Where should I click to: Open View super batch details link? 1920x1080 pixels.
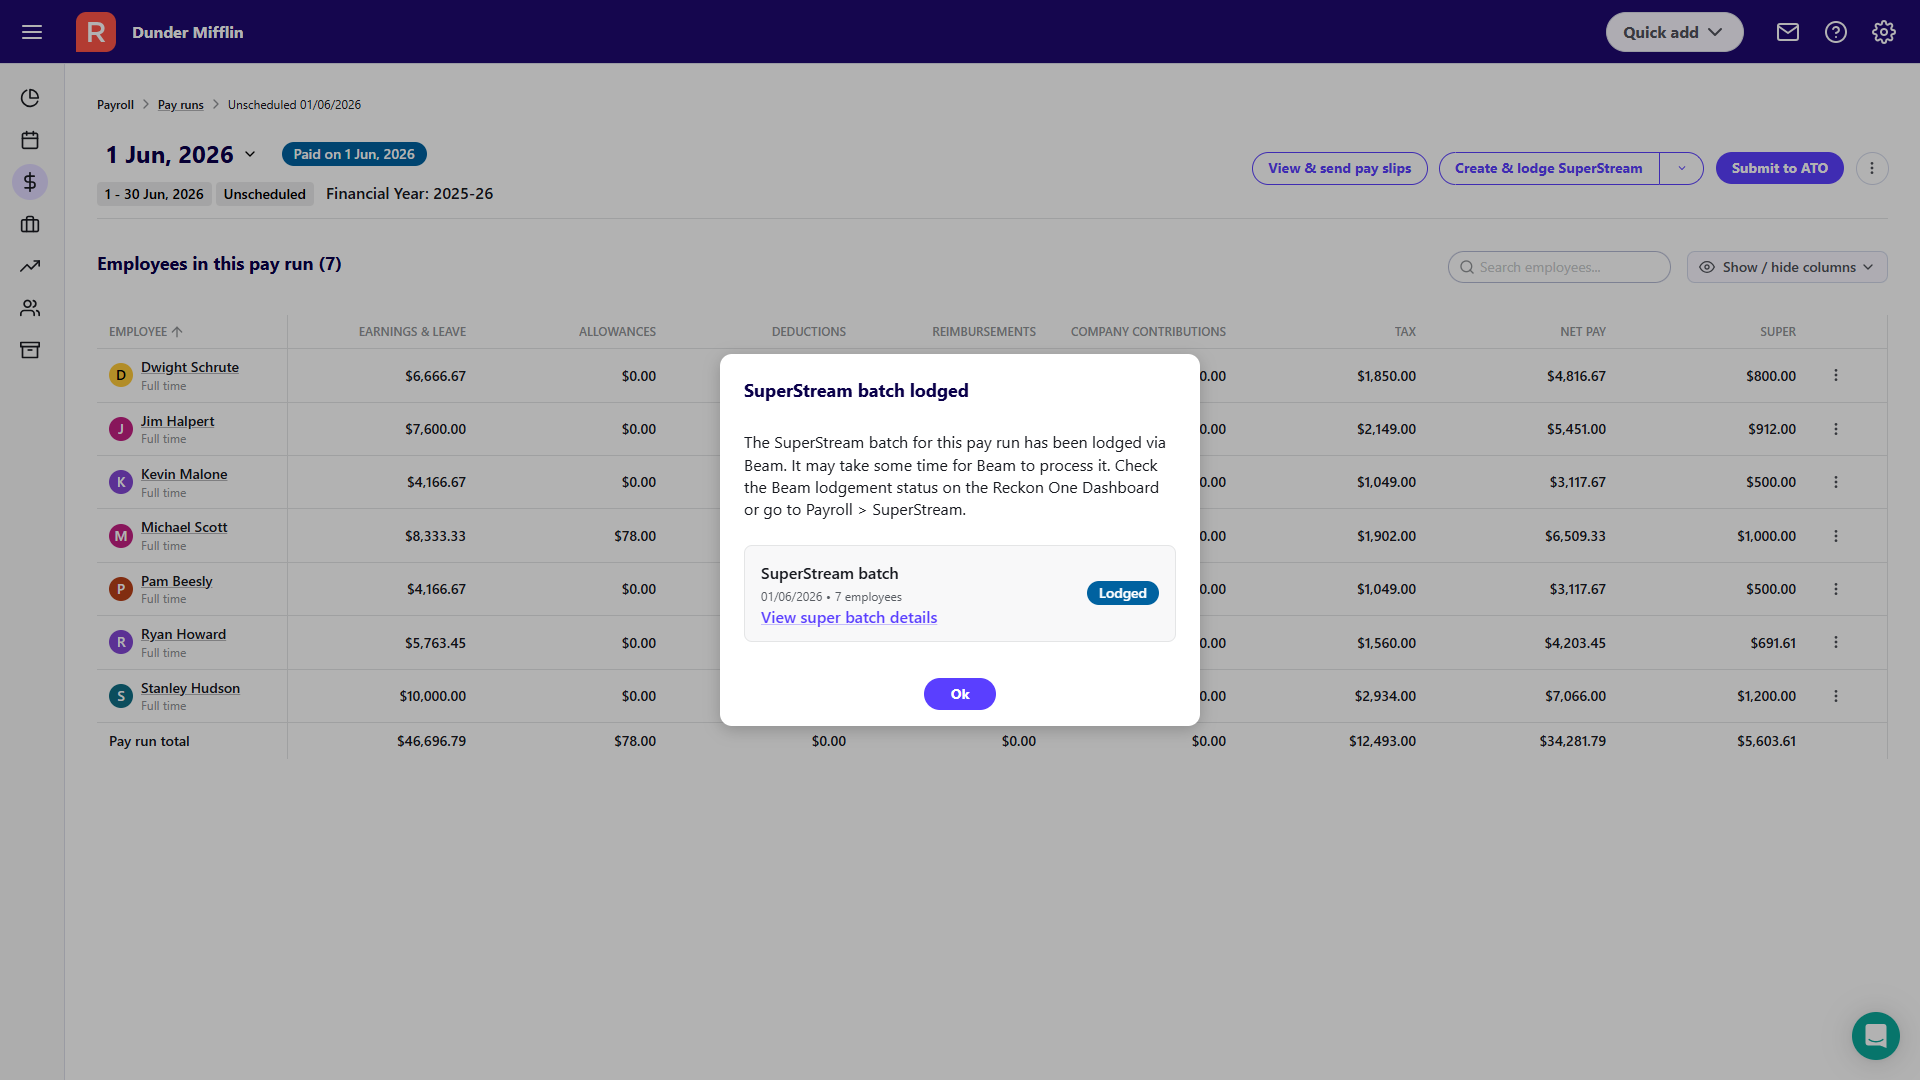point(849,618)
